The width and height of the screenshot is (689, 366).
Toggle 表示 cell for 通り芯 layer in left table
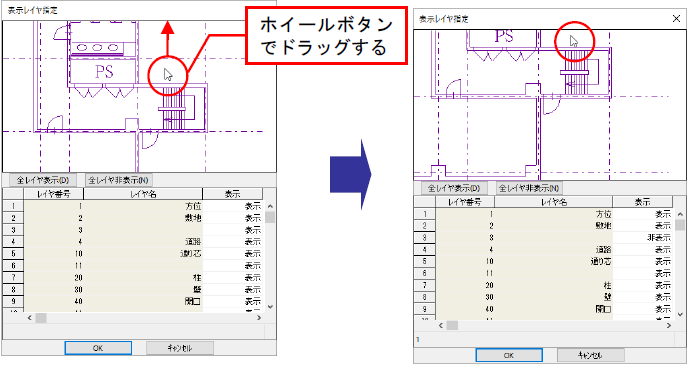232,254
